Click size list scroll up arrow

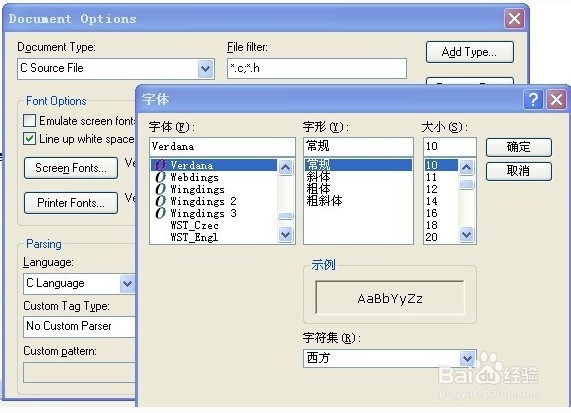click(x=466, y=167)
